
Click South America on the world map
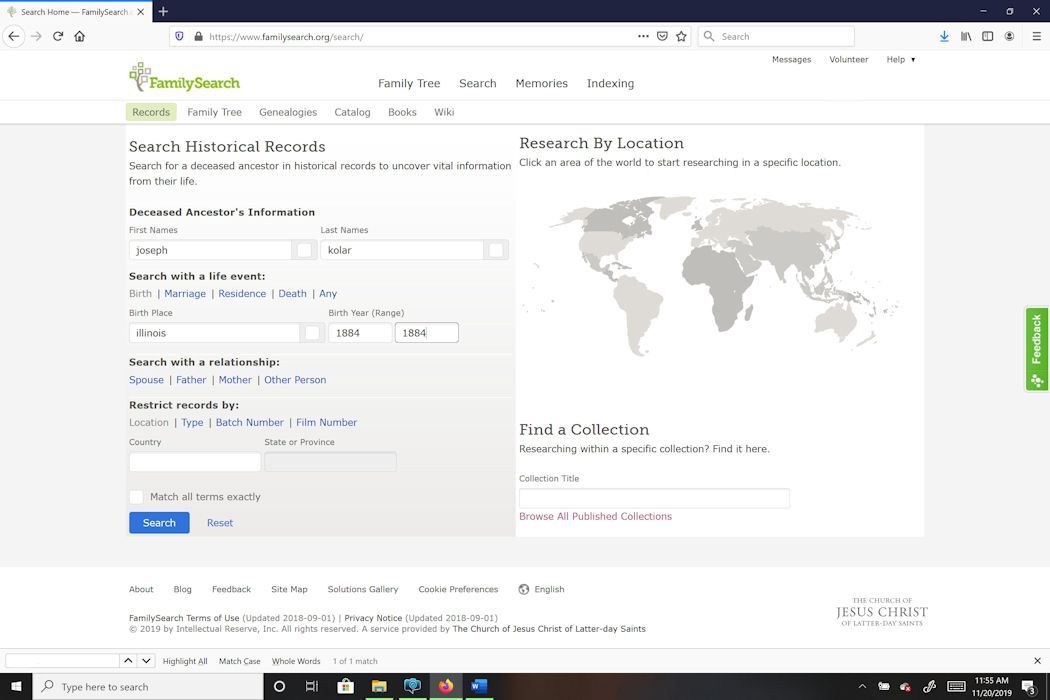pyautogui.click(x=636, y=311)
